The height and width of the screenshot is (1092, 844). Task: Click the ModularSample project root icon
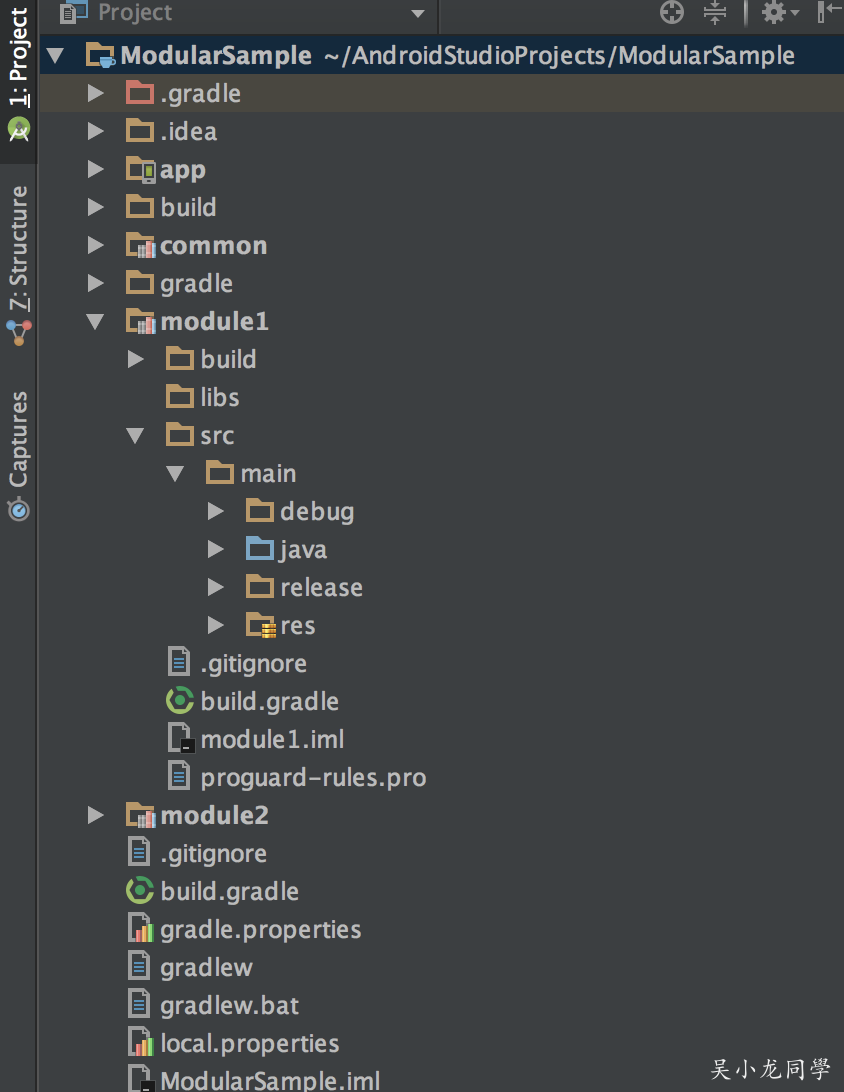pos(100,55)
